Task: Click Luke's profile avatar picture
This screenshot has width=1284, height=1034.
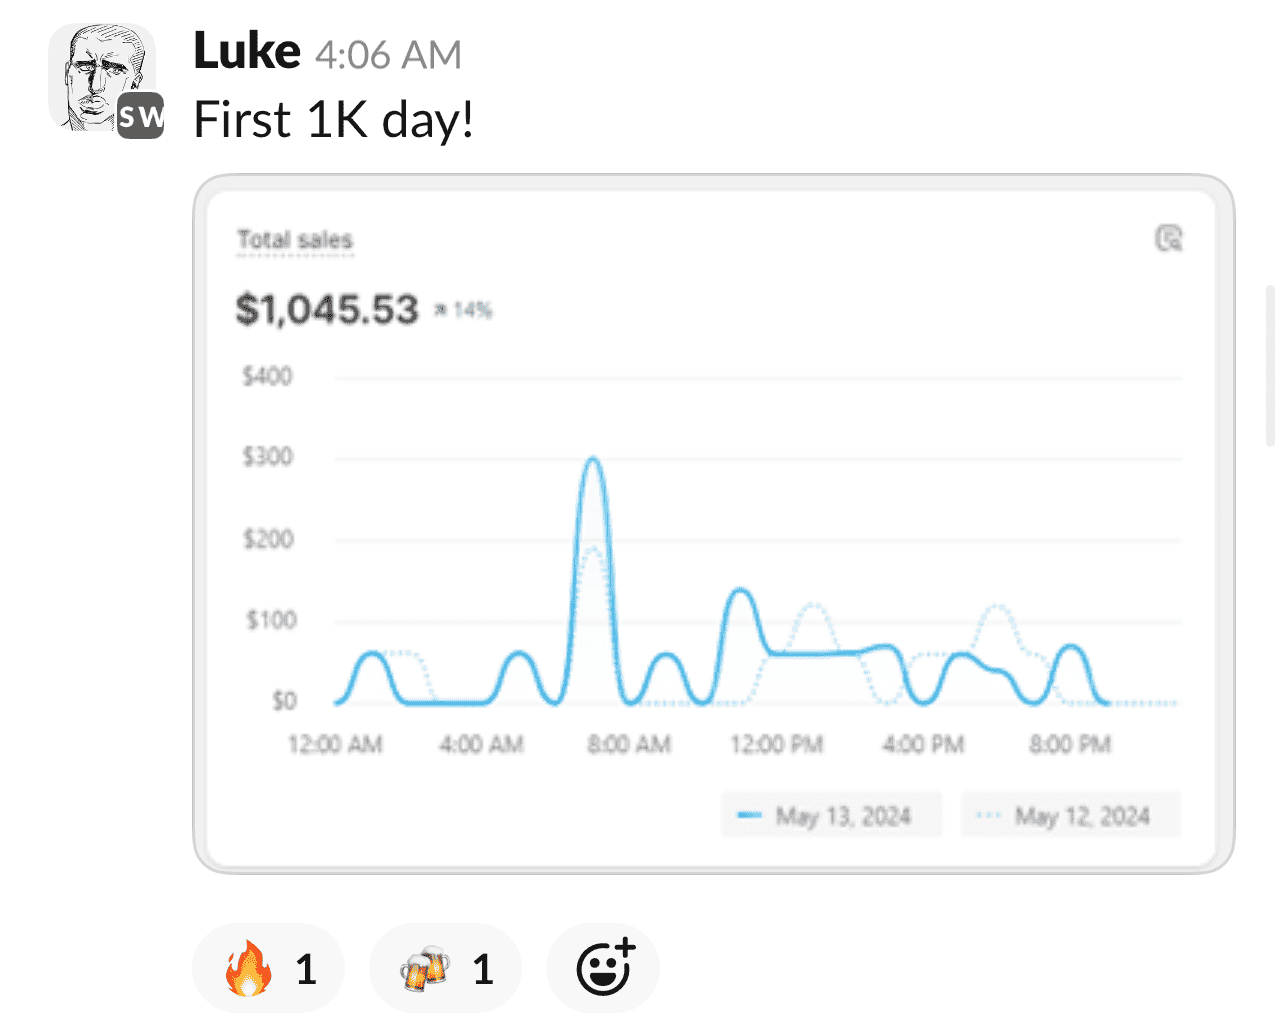Action: [x=95, y=72]
